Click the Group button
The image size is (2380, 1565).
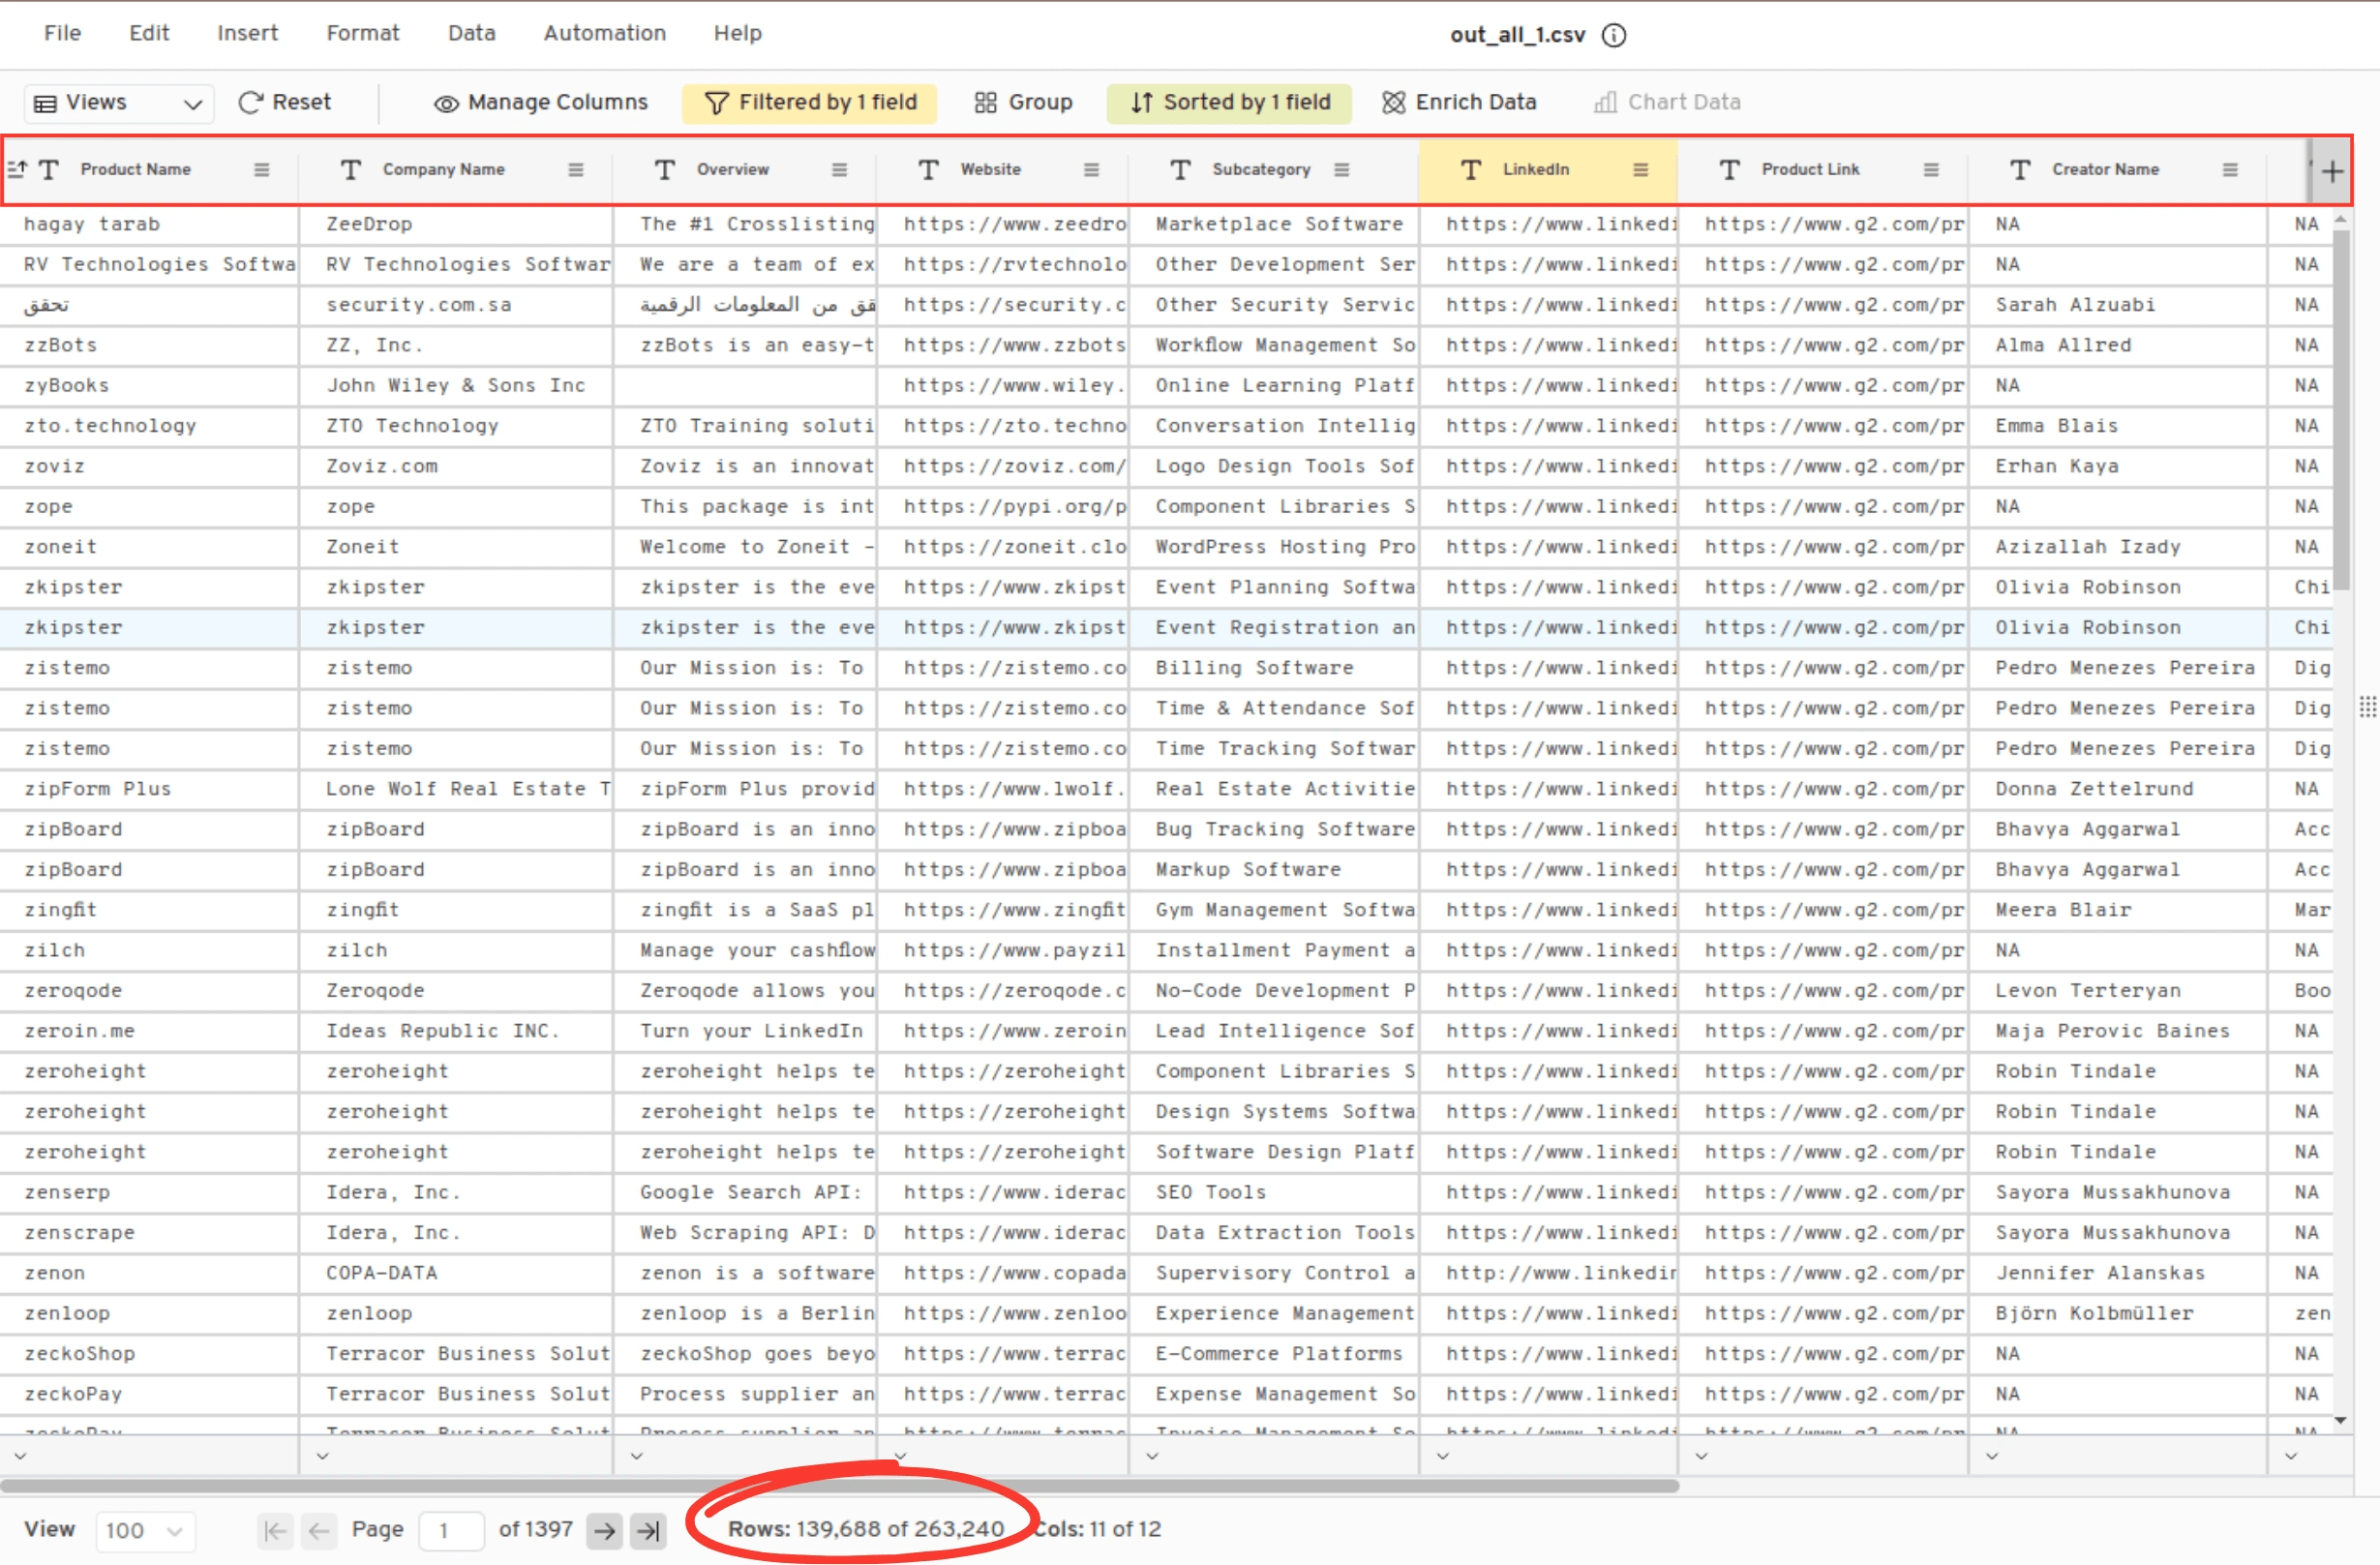pyautogui.click(x=1023, y=102)
